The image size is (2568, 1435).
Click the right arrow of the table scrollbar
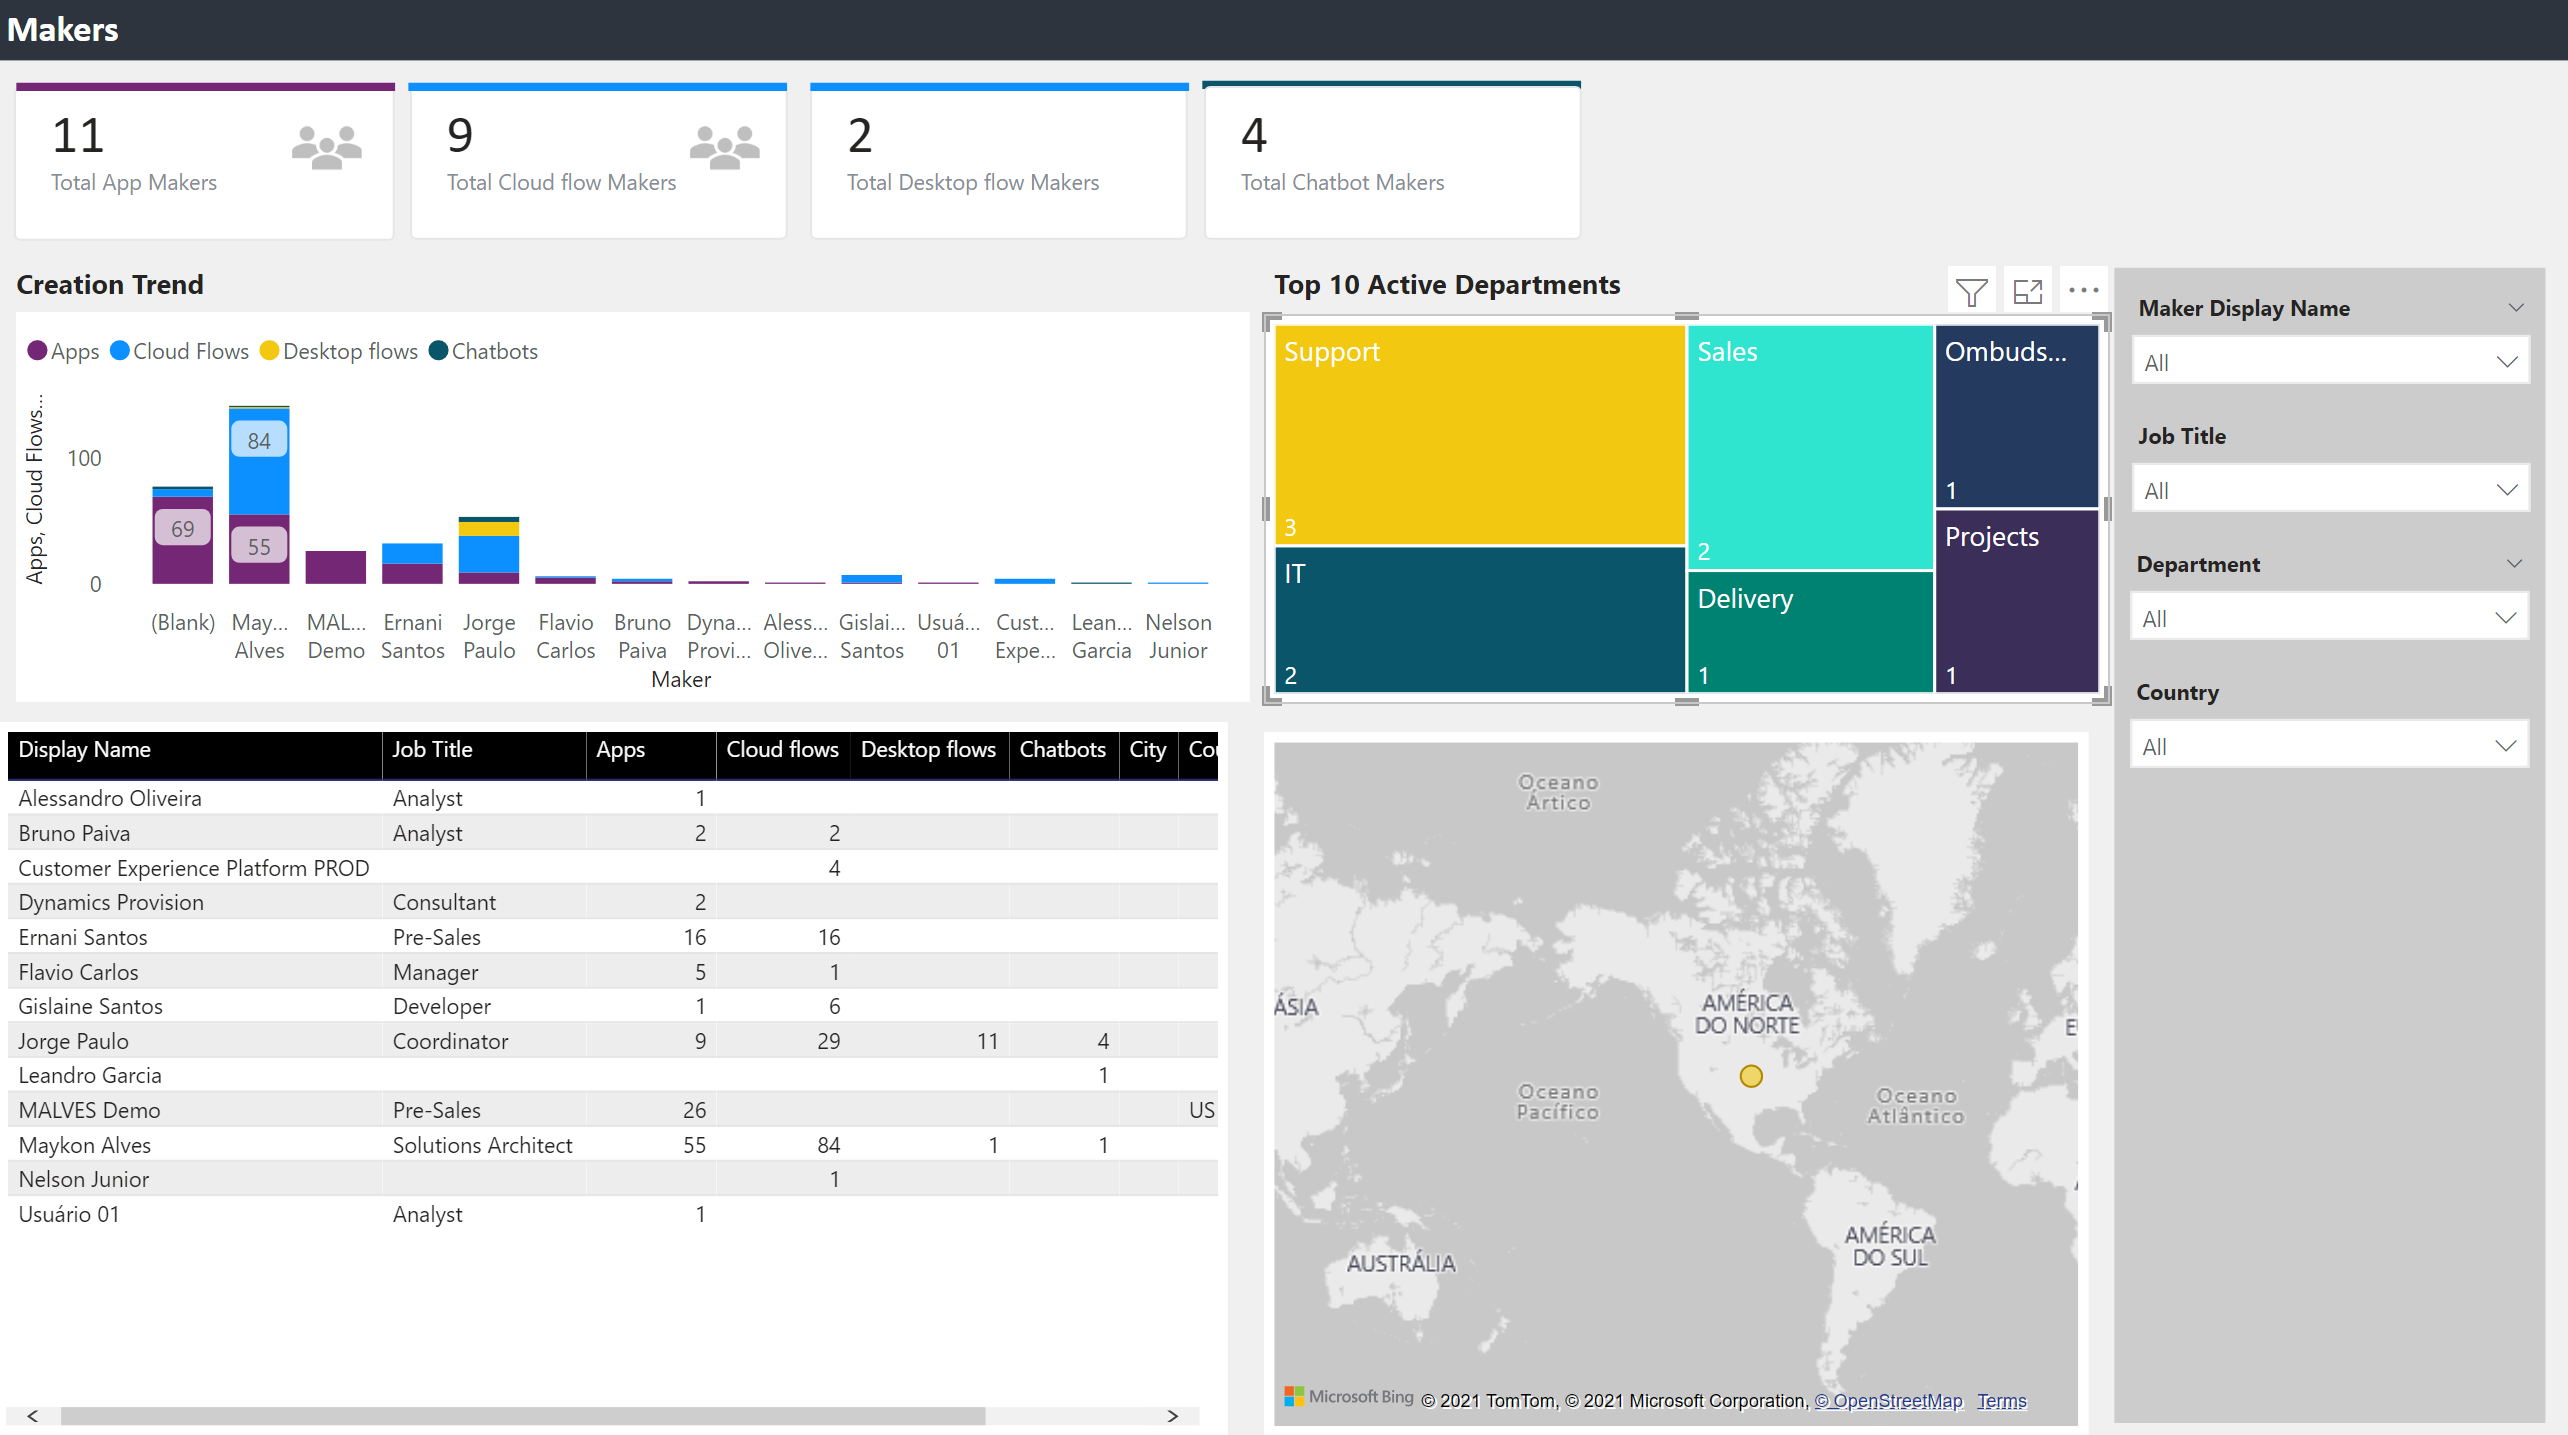(x=1172, y=1416)
